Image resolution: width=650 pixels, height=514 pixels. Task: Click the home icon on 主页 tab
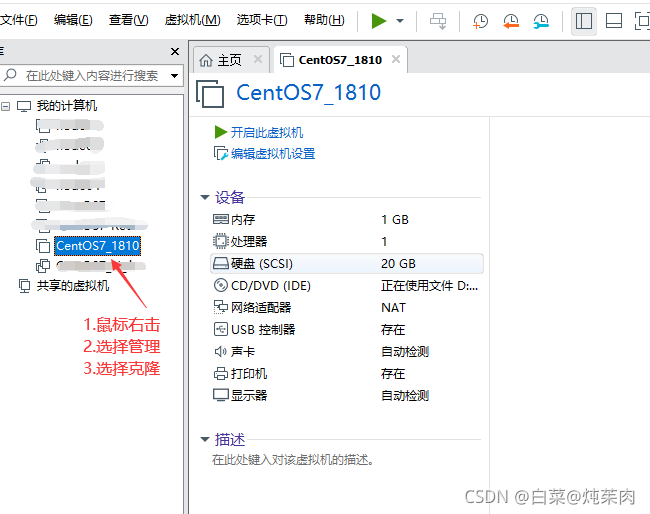click(x=206, y=61)
